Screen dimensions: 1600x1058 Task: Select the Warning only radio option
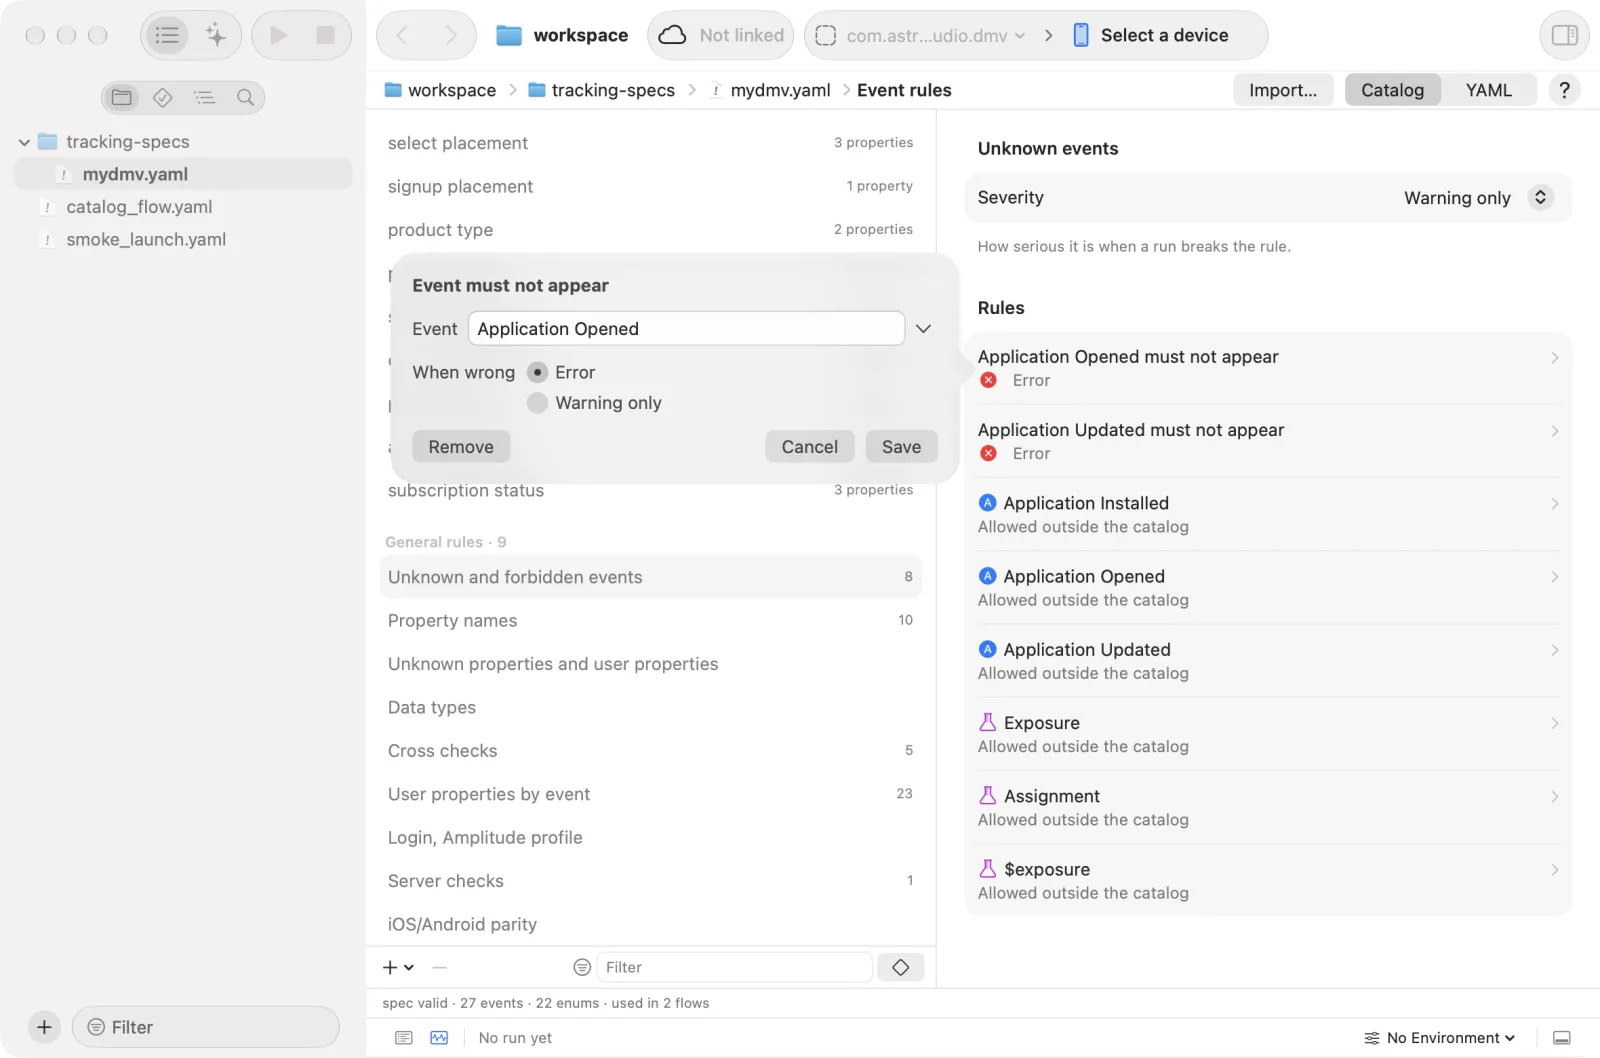tap(537, 403)
